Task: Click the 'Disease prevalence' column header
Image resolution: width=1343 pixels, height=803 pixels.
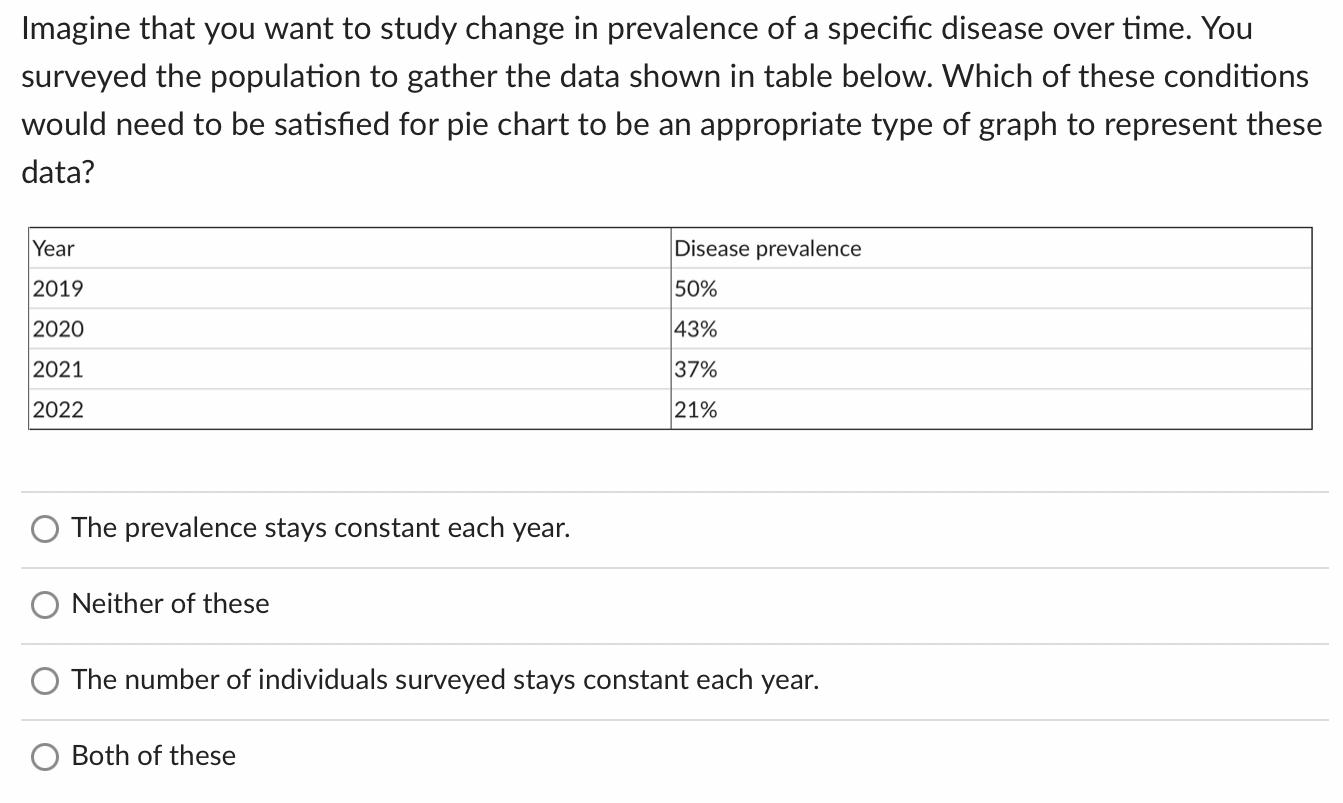Action: point(767,249)
